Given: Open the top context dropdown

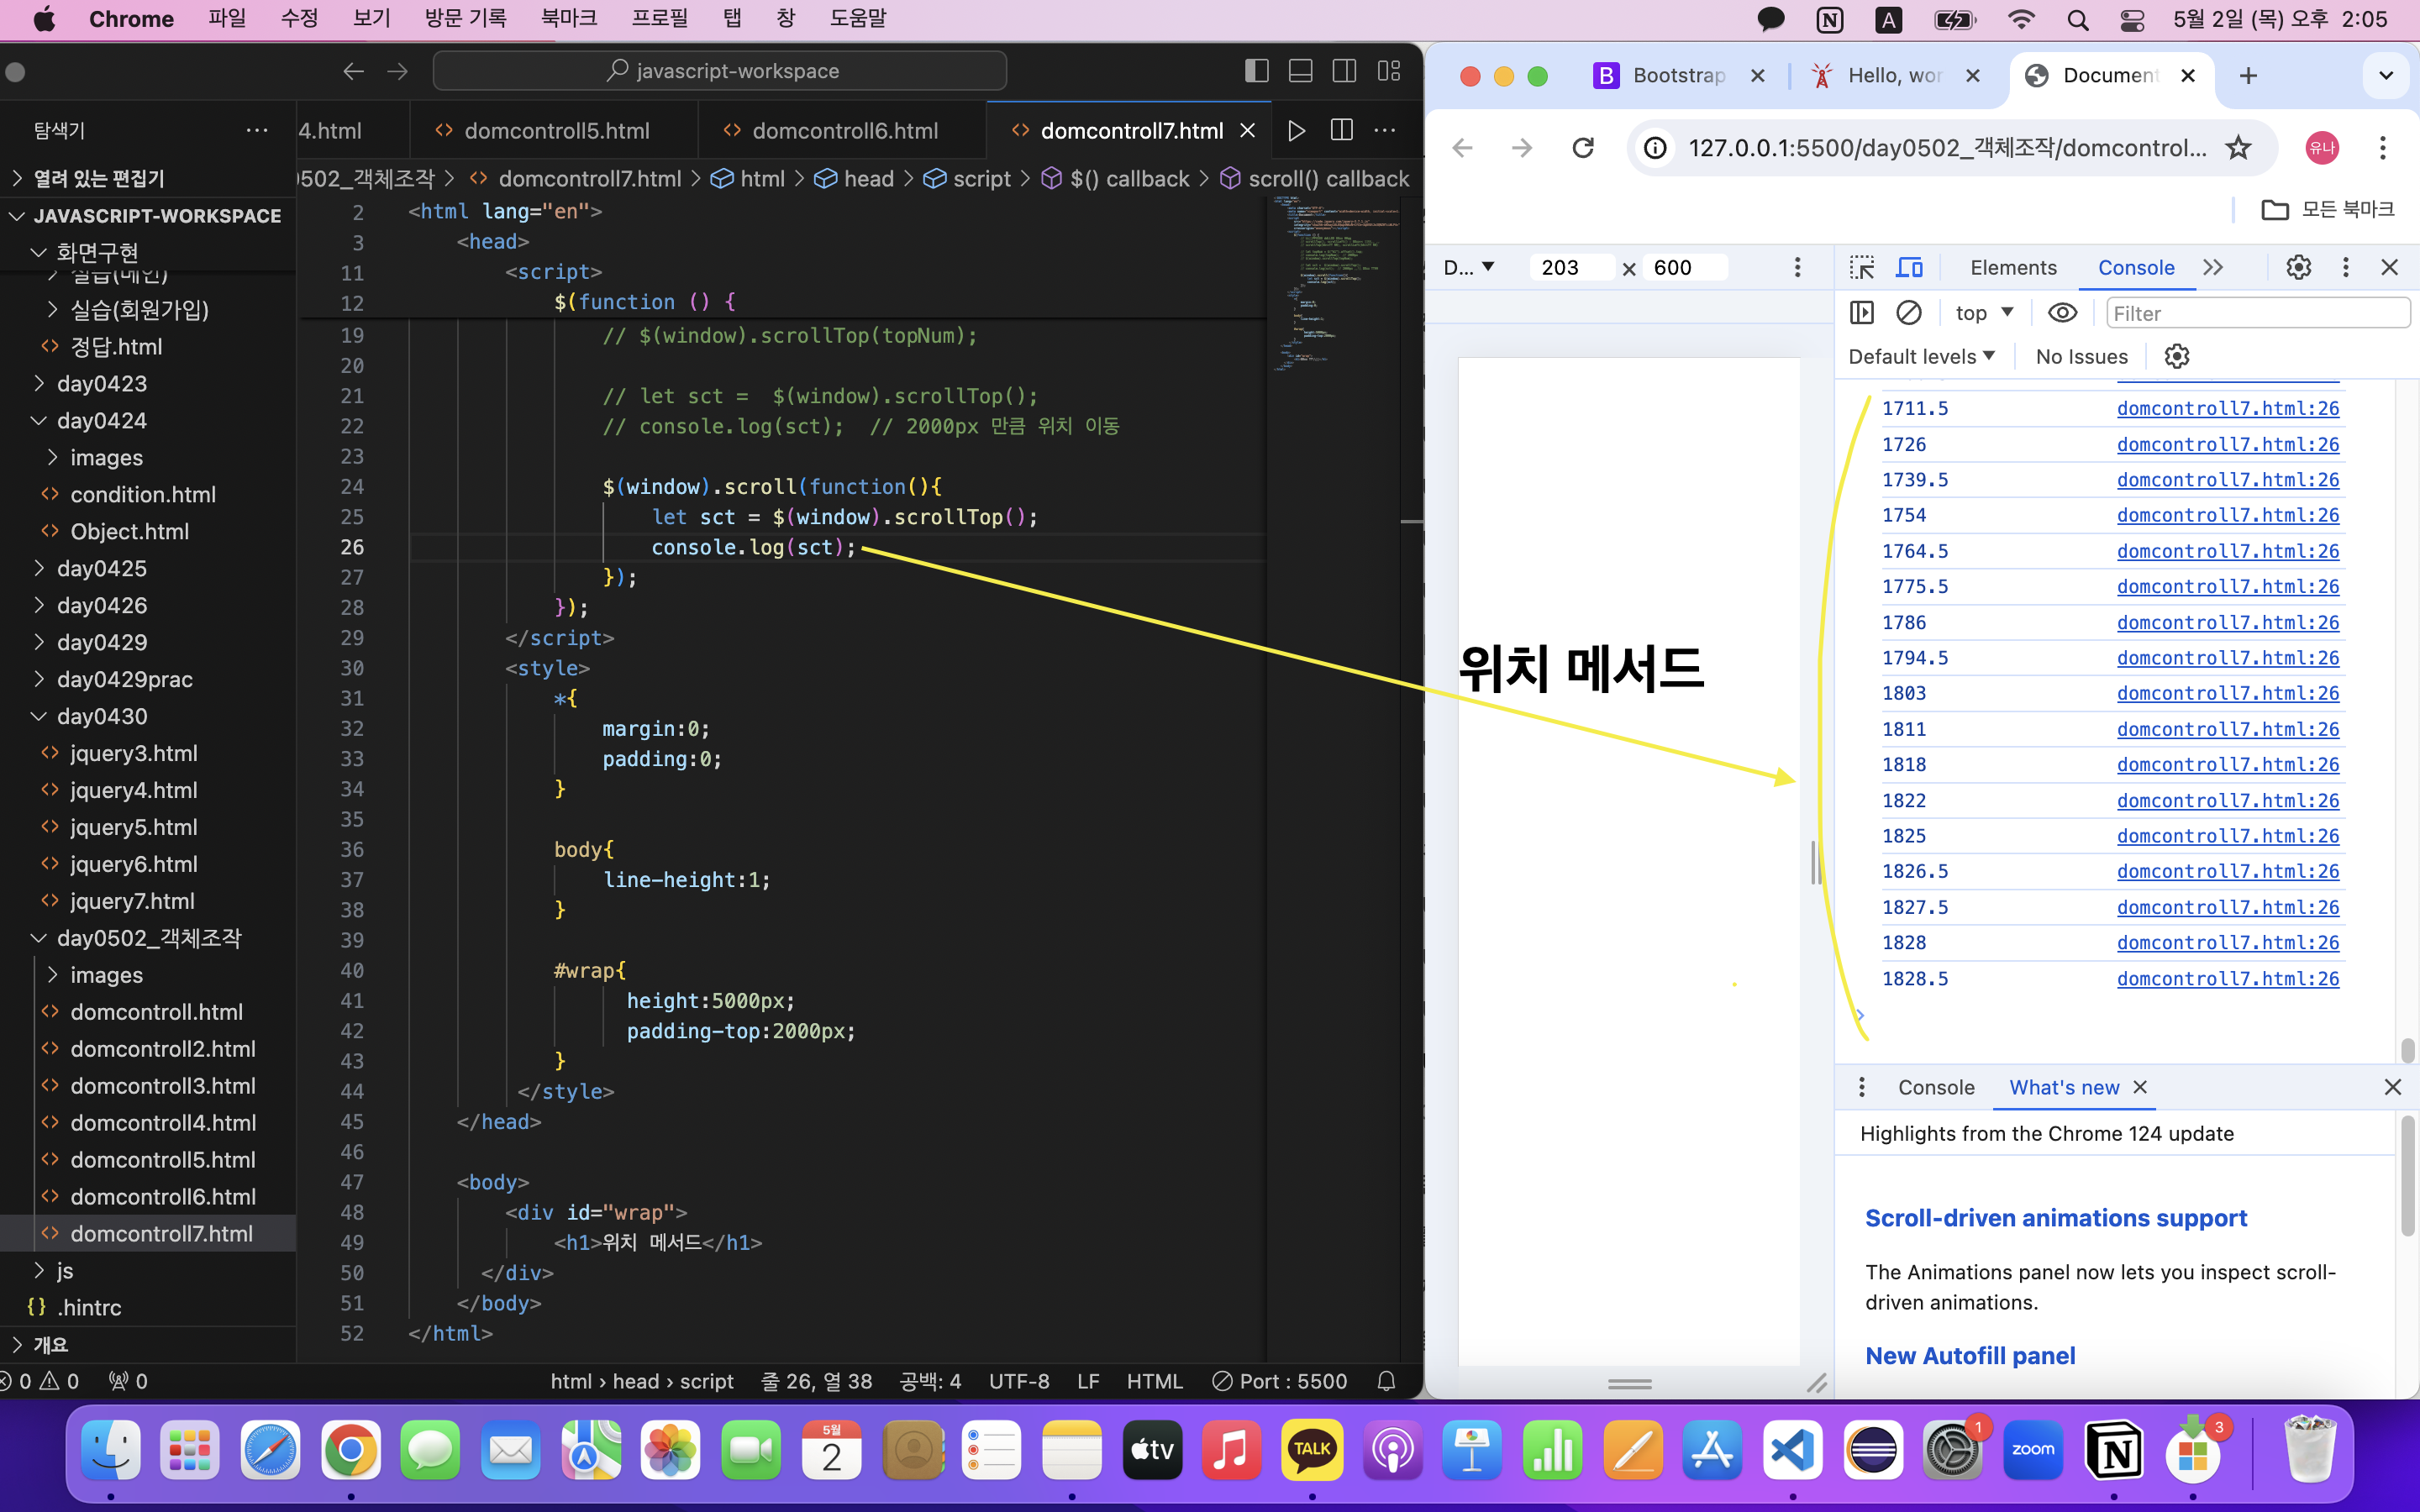Looking at the screenshot, I should pos(1984,313).
